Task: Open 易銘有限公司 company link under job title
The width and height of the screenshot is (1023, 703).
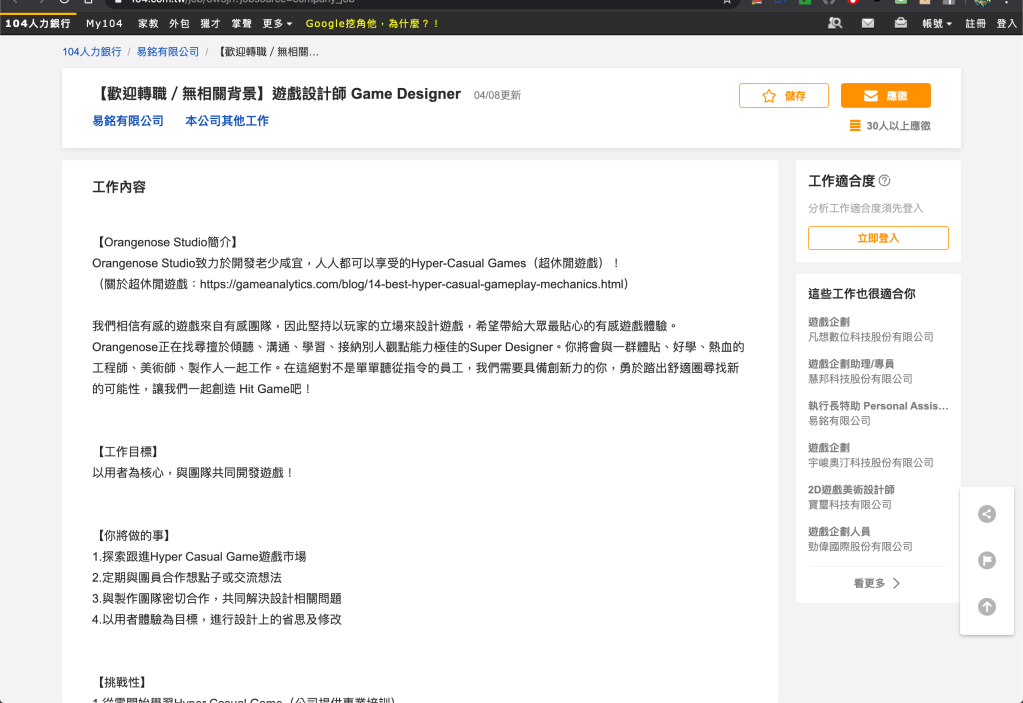Action: [x=128, y=121]
